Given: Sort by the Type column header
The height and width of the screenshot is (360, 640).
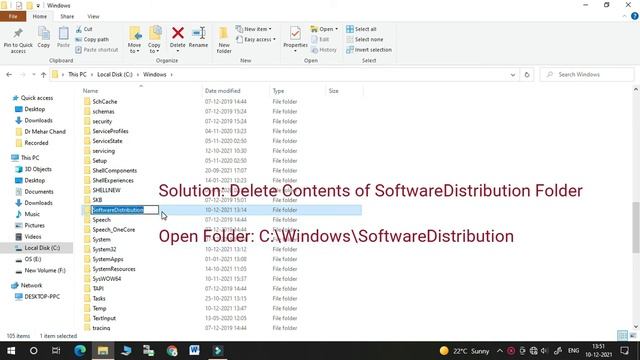Looking at the screenshot, I should 278,91.
